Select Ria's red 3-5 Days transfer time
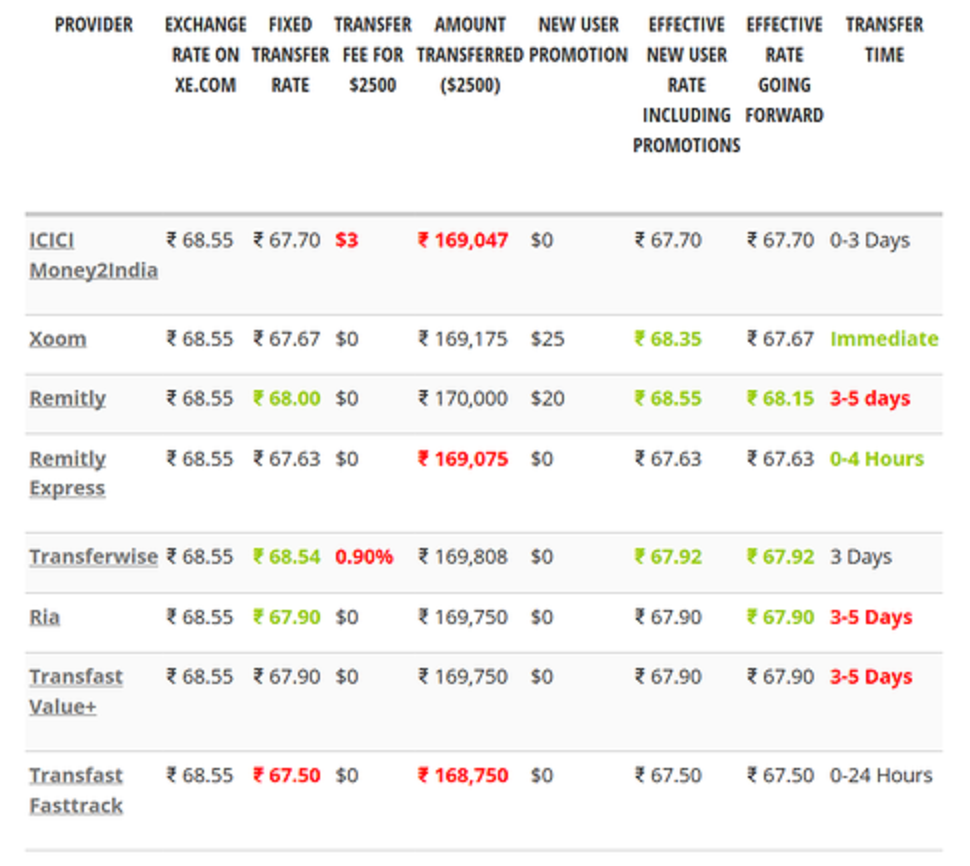 click(871, 617)
